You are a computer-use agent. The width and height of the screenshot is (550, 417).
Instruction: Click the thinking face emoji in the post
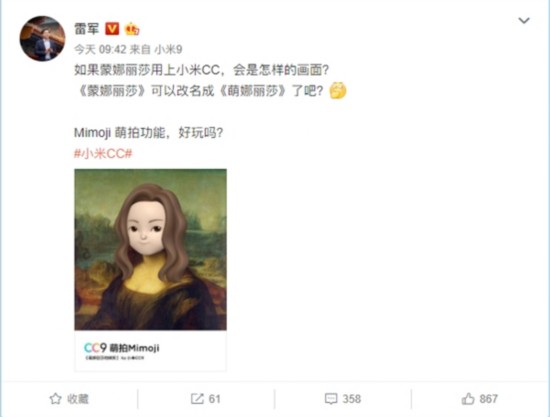[338, 90]
